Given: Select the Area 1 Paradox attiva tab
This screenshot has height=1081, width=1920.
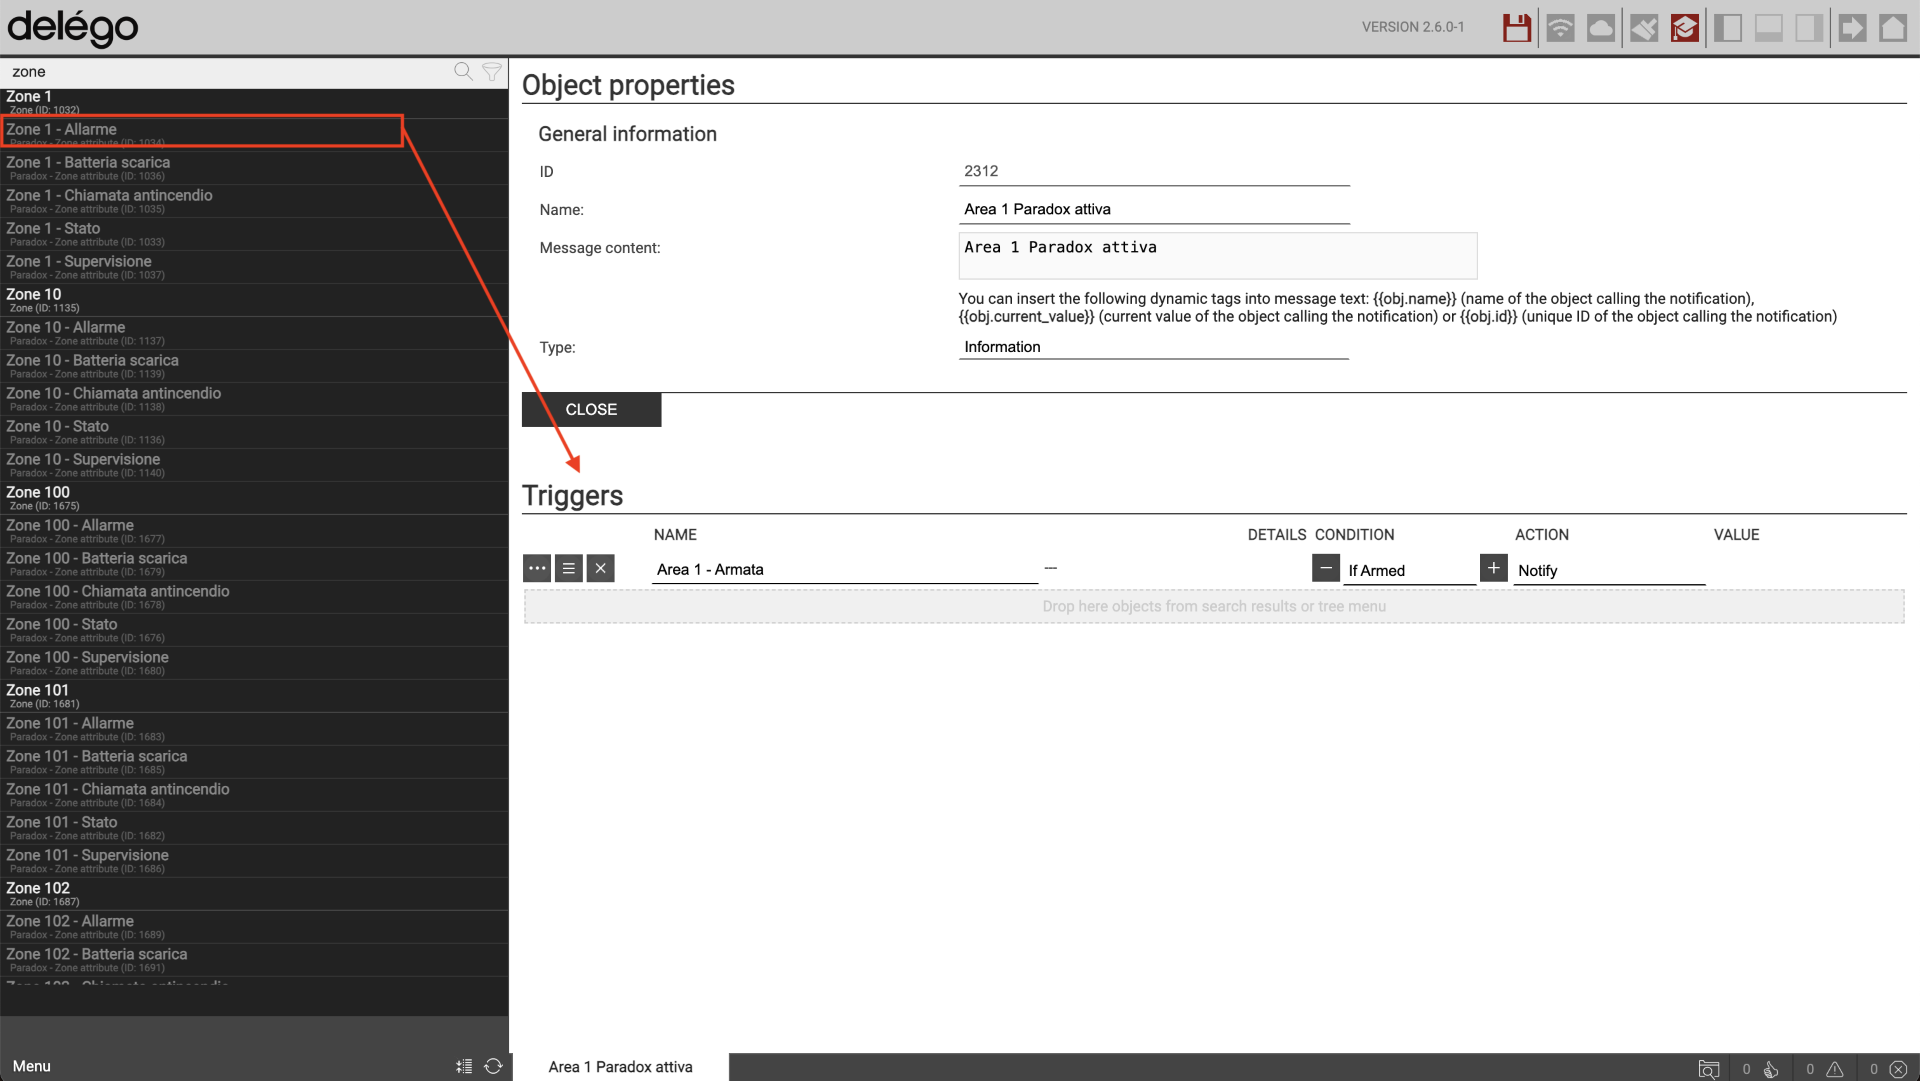Looking at the screenshot, I should pos(620,1067).
